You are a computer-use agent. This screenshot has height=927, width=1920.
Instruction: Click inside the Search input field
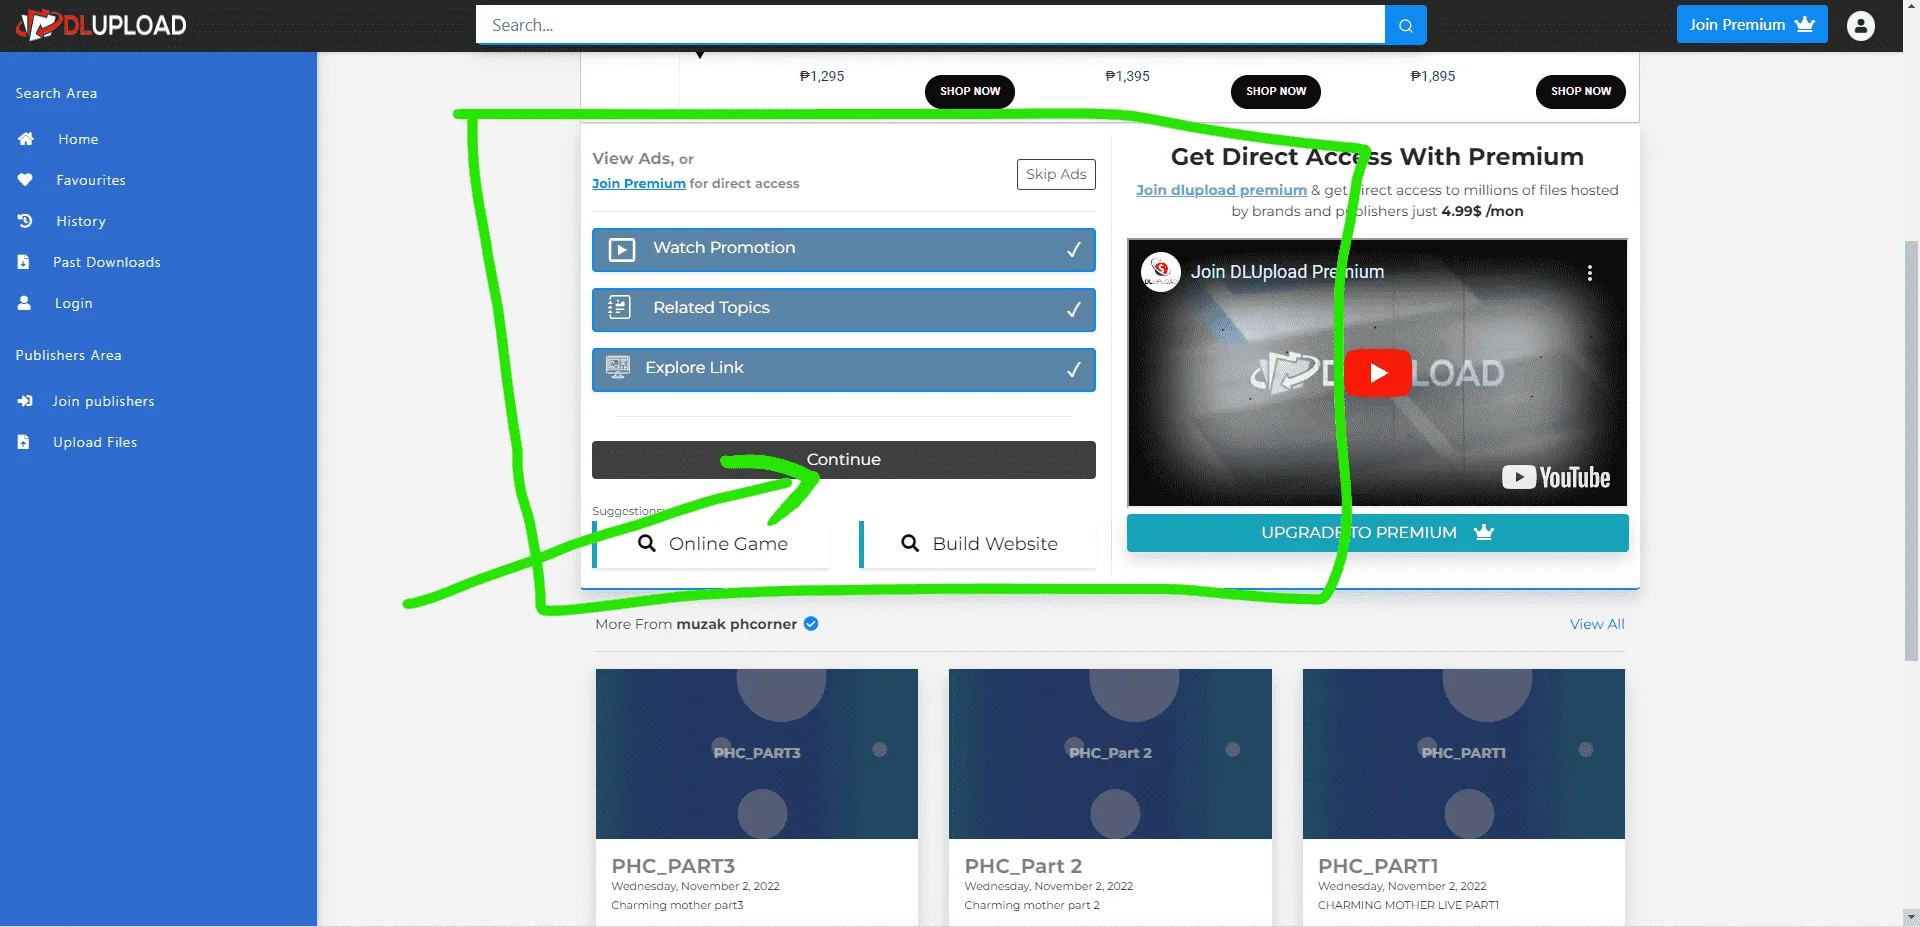tap(930, 25)
